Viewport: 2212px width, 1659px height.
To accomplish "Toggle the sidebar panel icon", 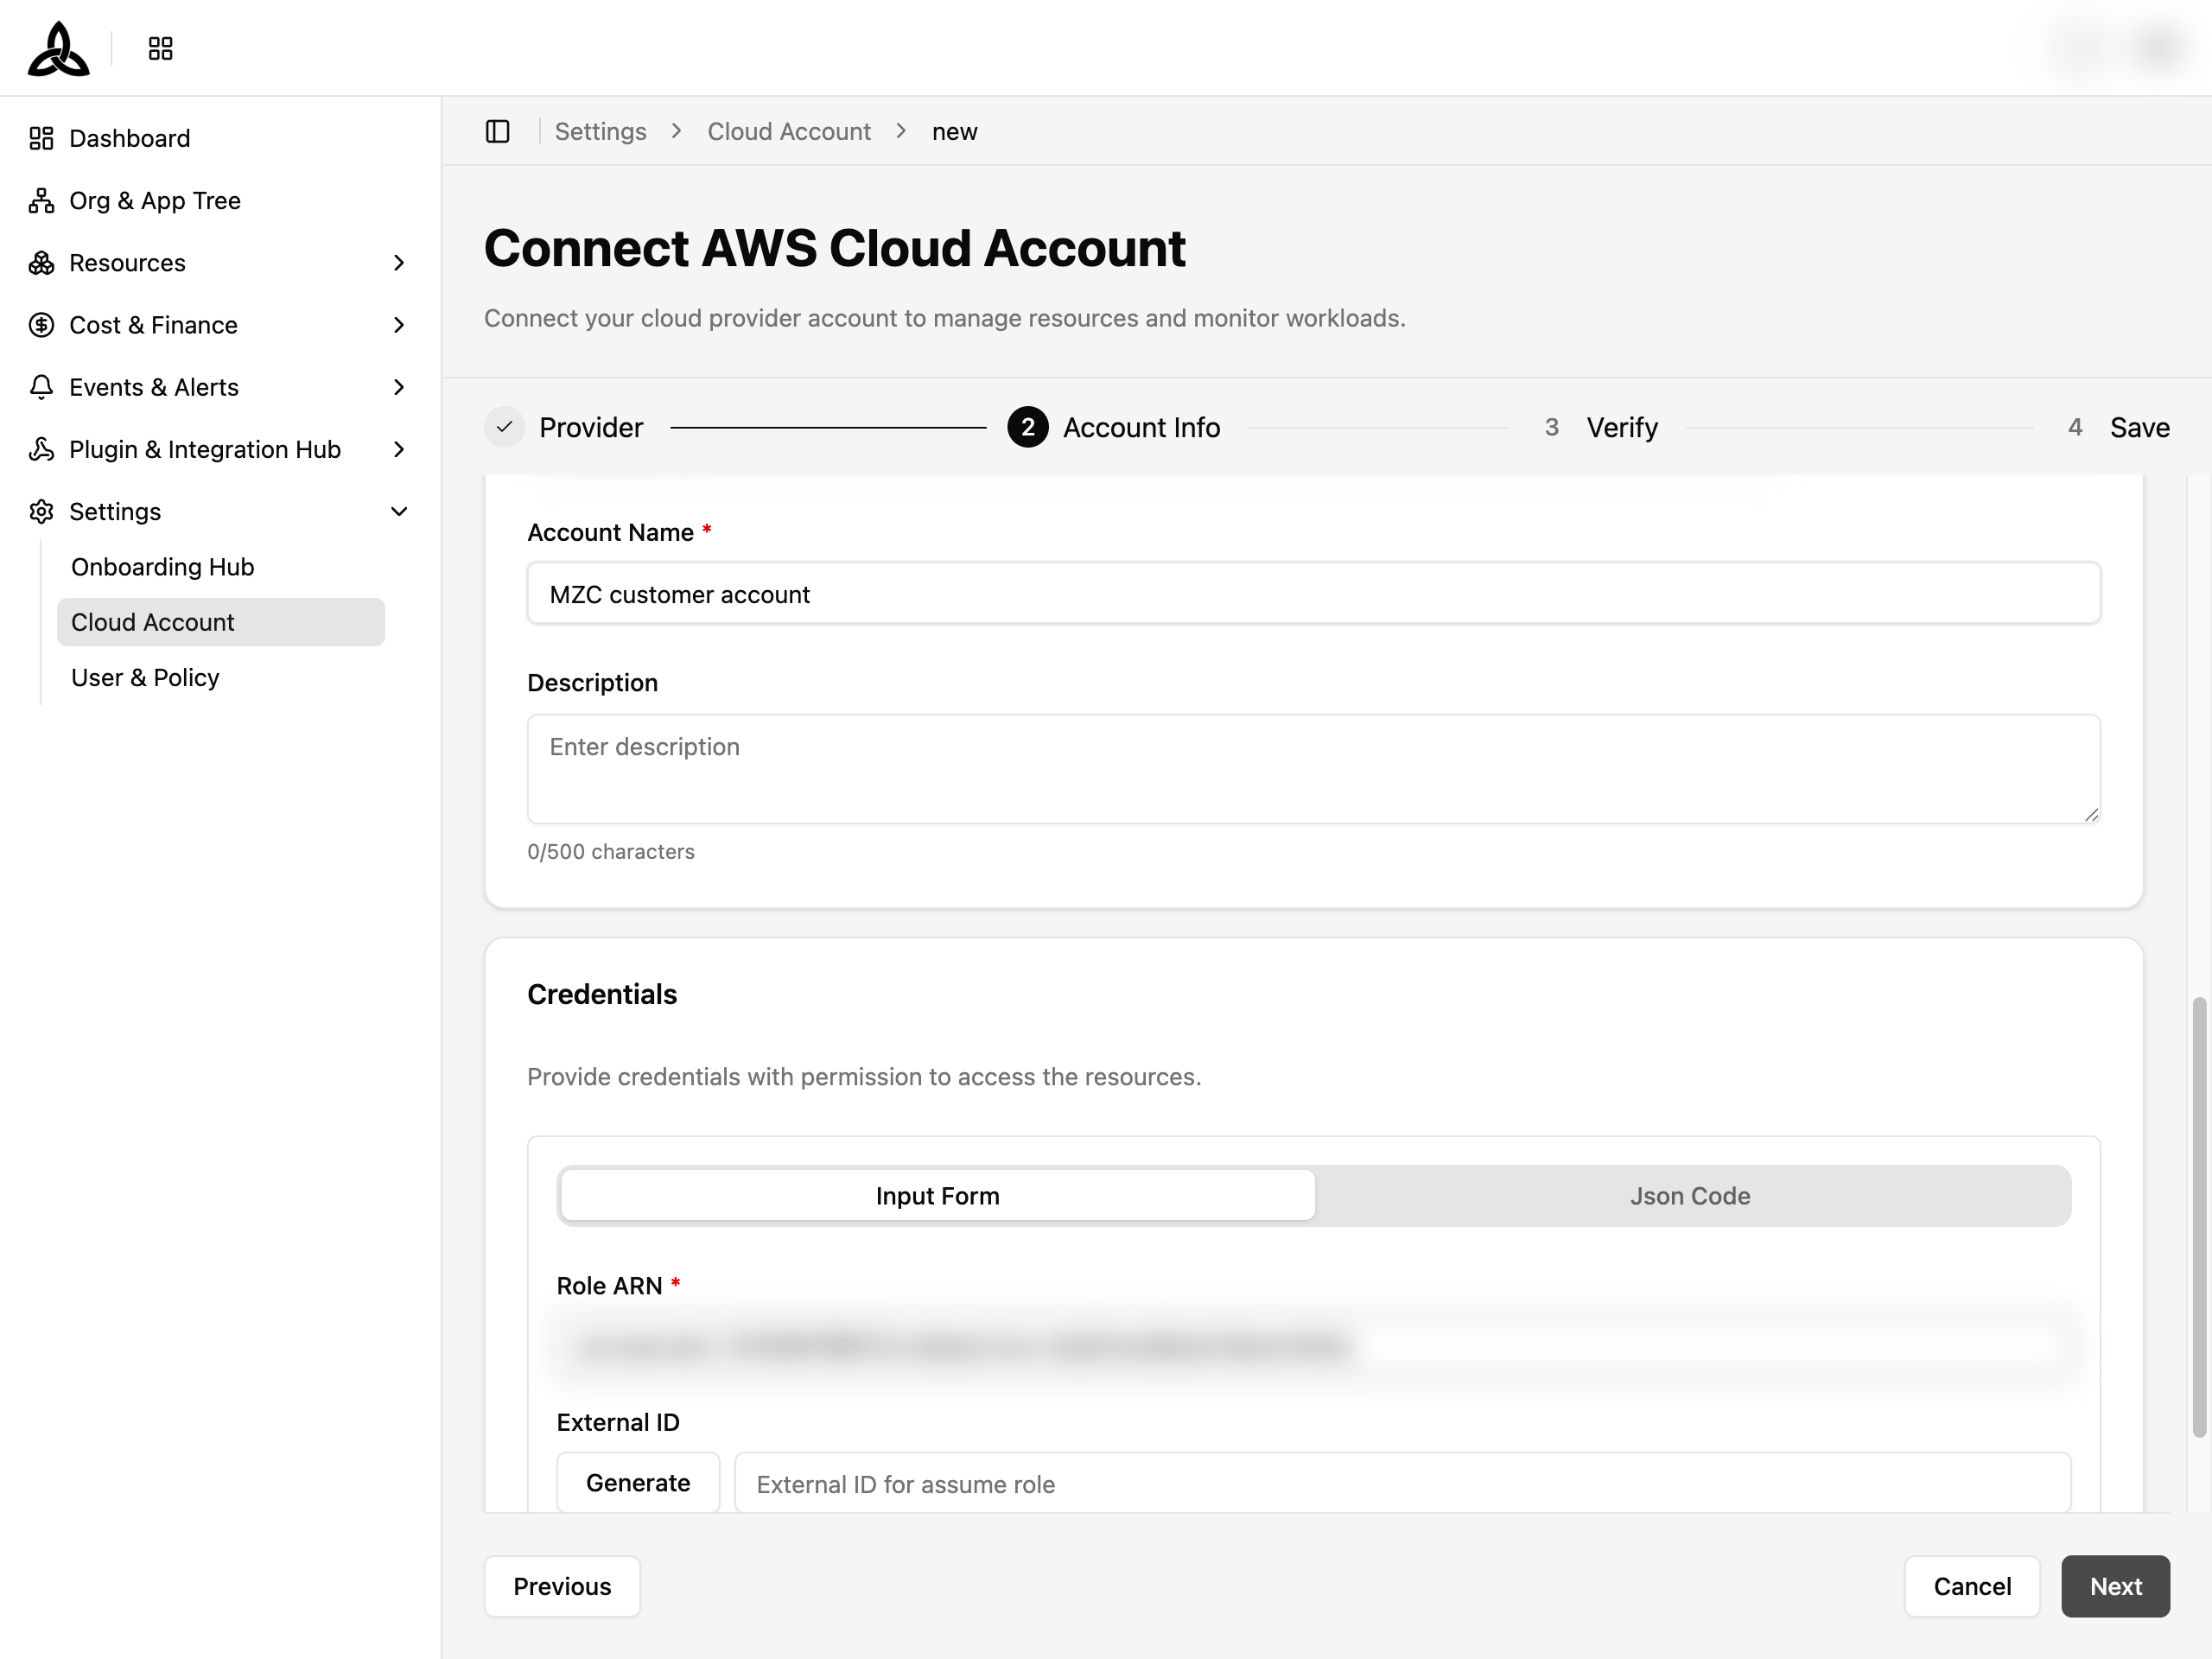I will coord(498,131).
